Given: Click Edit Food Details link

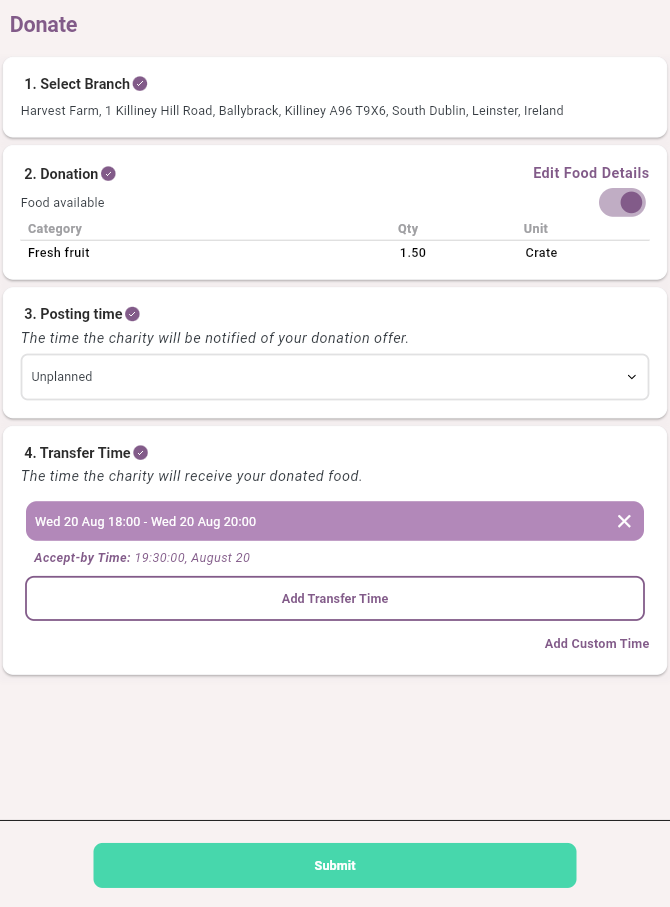Looking at the screenshot, I should coord(590,173).
